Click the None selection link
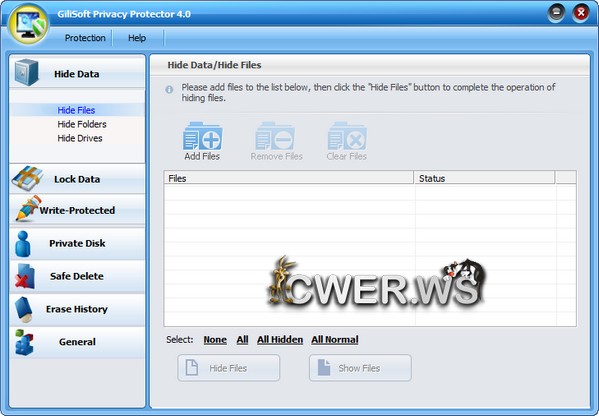This screenshot has height=416, width=599. point(215,340)
